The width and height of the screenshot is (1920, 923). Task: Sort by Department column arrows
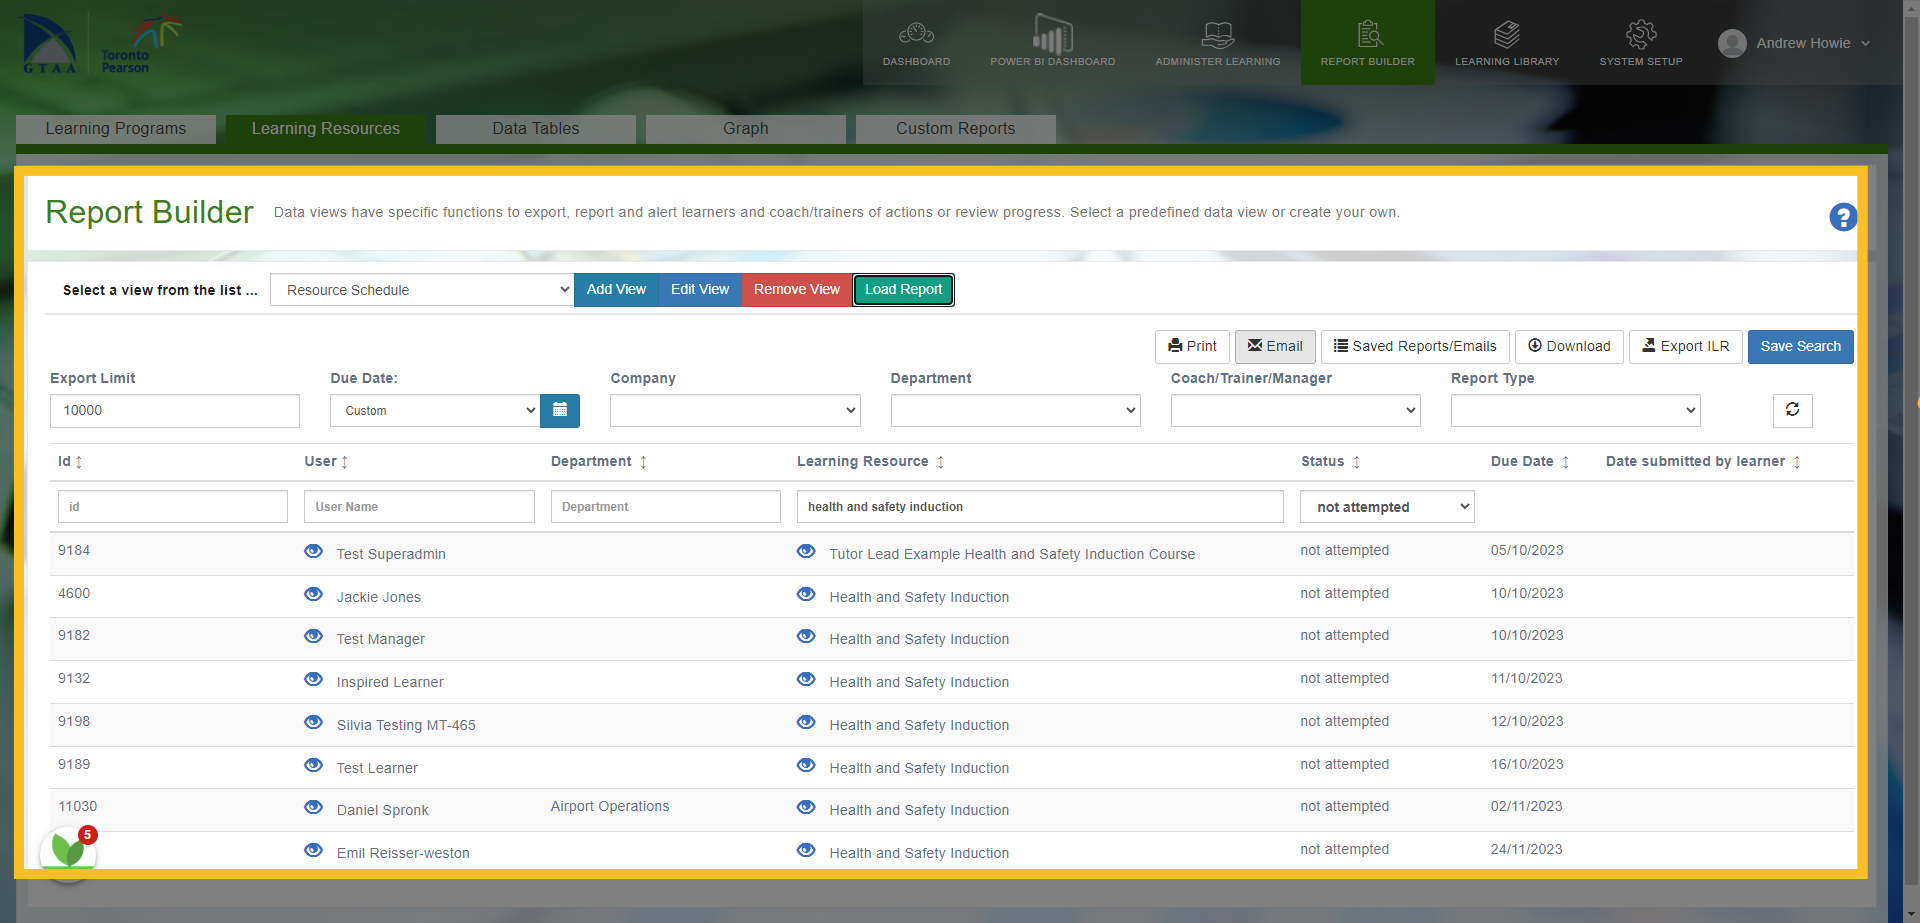click(x=643, y=462)
